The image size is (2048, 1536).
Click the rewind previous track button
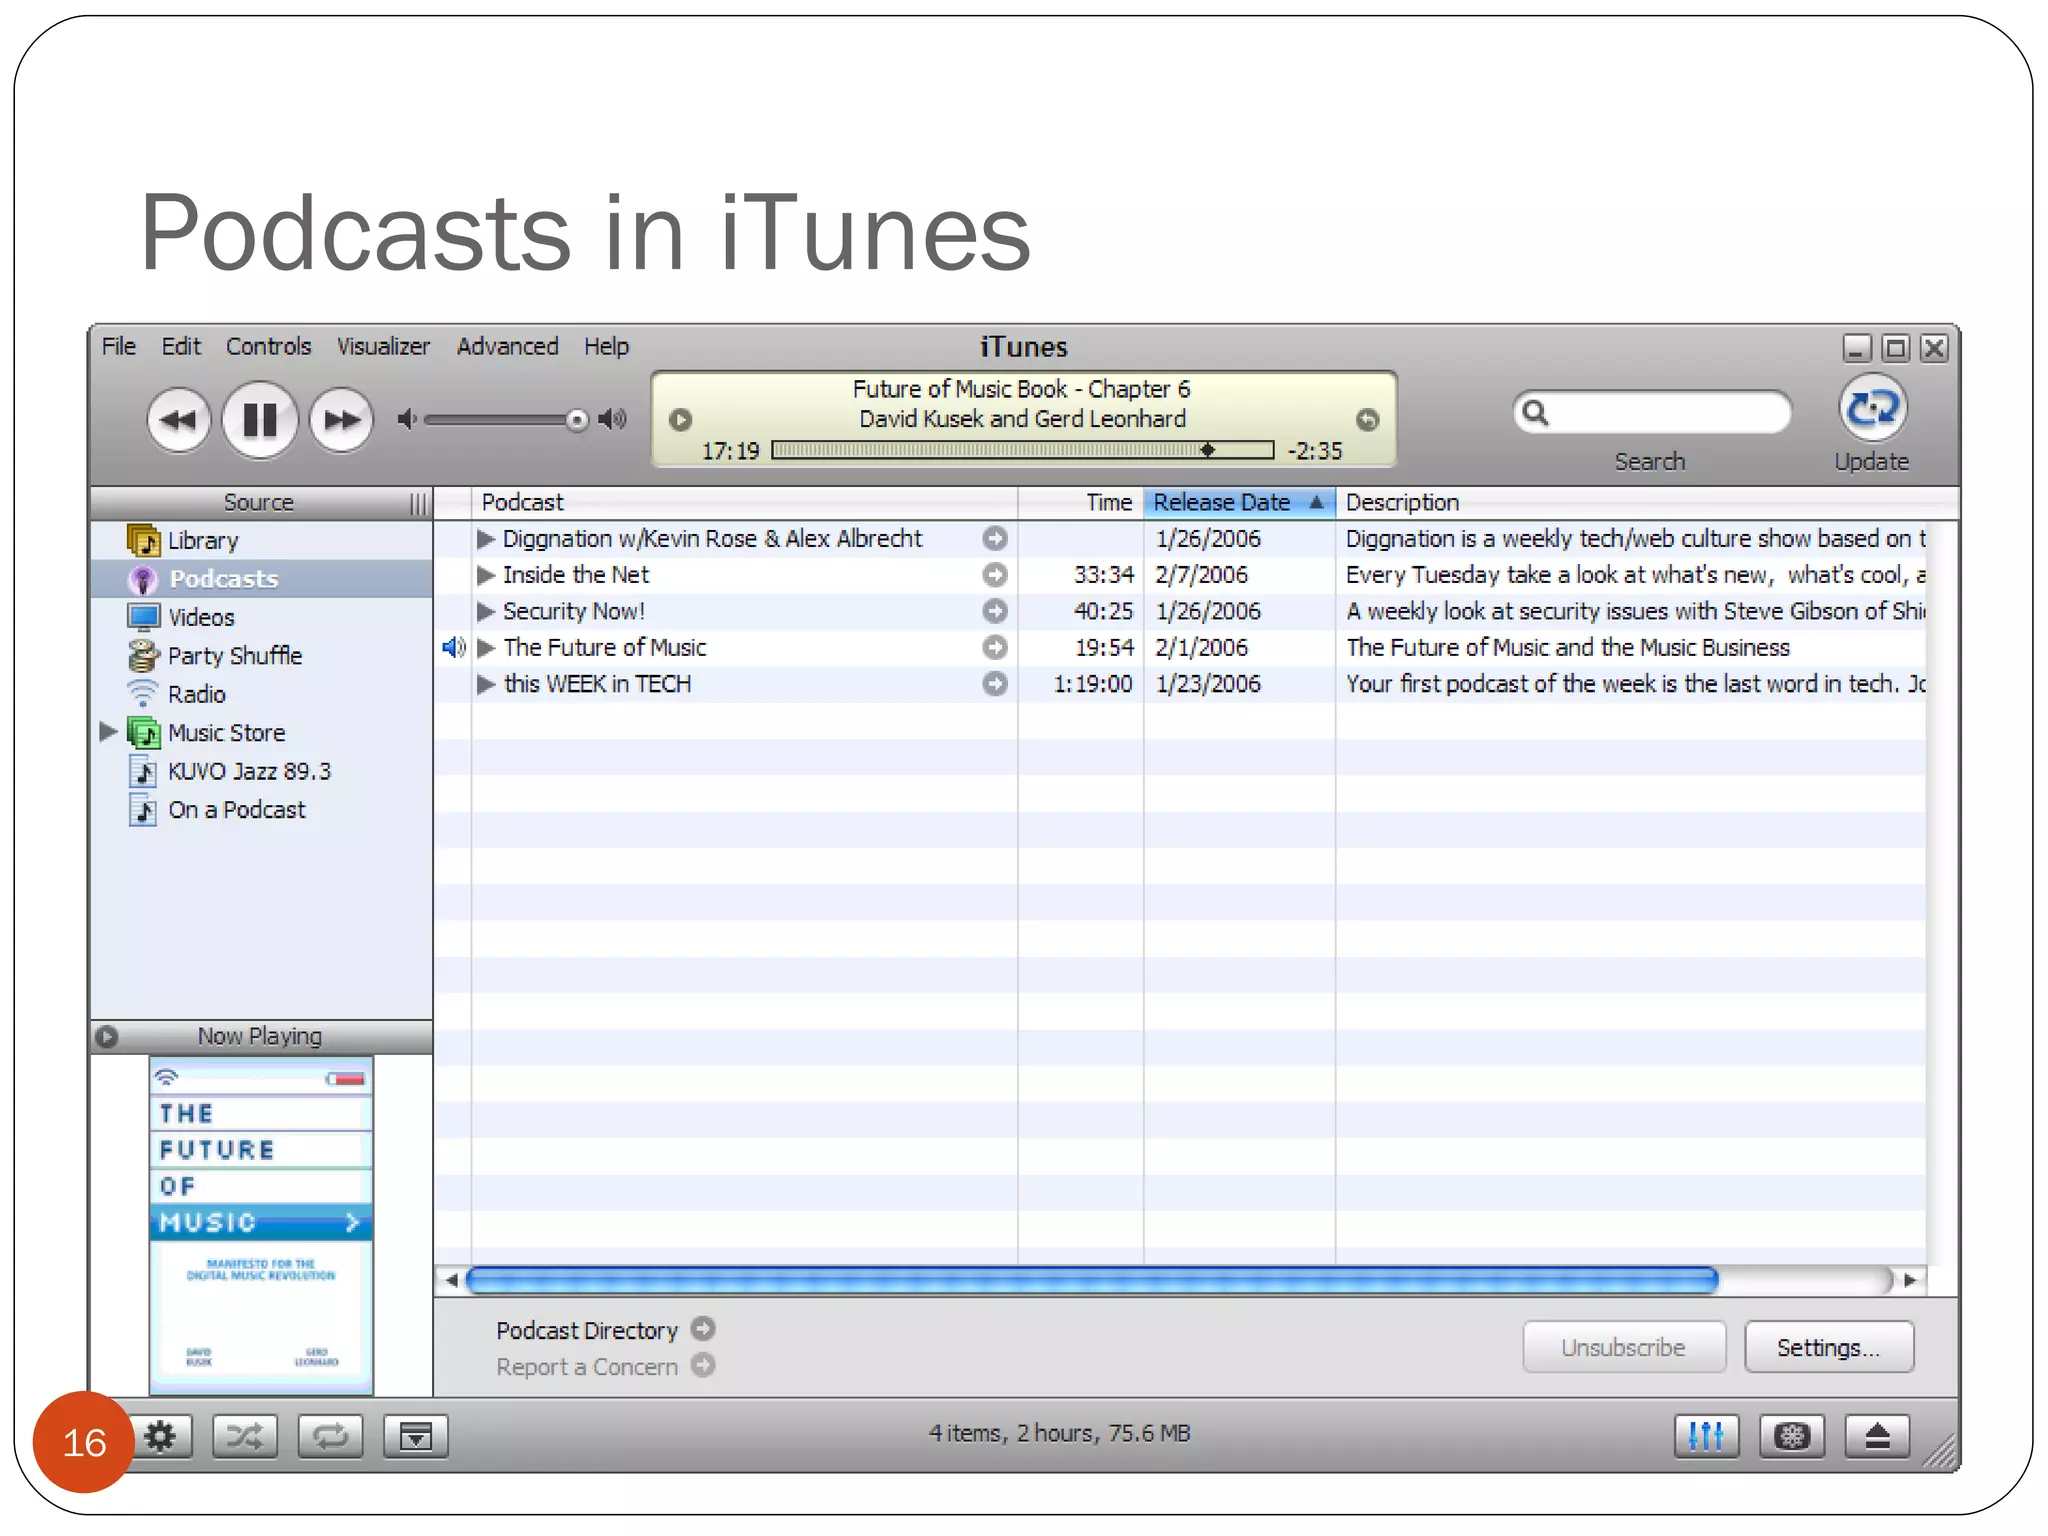tap(178, 420)
